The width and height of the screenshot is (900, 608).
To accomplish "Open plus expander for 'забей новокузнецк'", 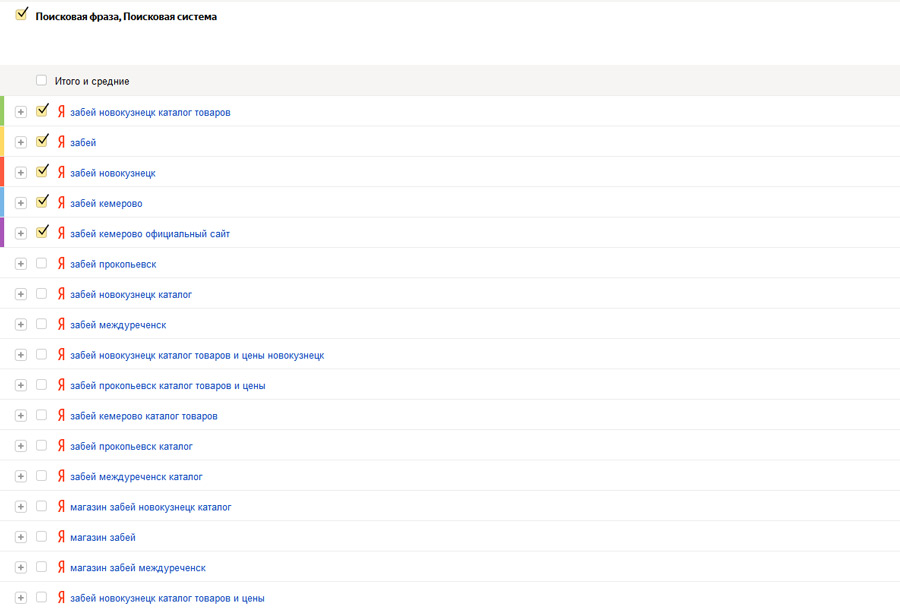I will pos(21,173).
